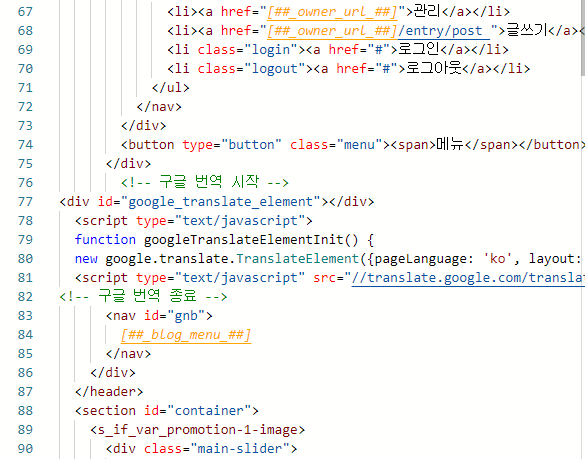Screen dimensions: 585x459
Task: Click the 메뉴 span text on line 74
Action: (x=450, y=144)
